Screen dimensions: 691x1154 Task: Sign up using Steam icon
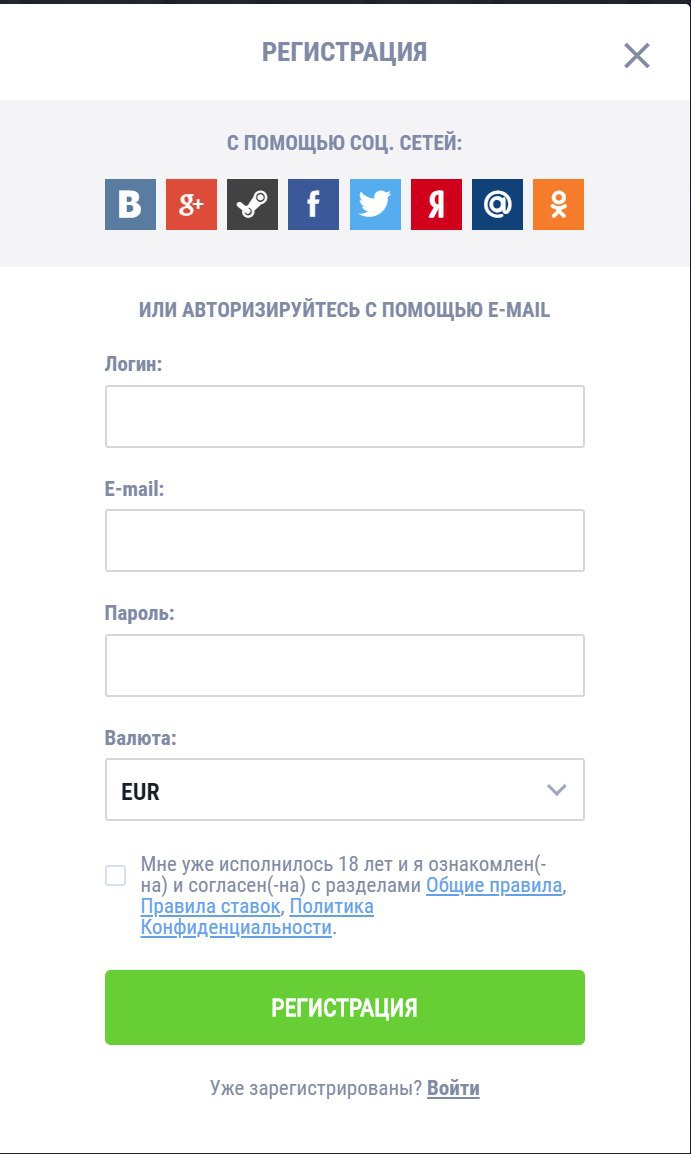(x=252, y=205)
